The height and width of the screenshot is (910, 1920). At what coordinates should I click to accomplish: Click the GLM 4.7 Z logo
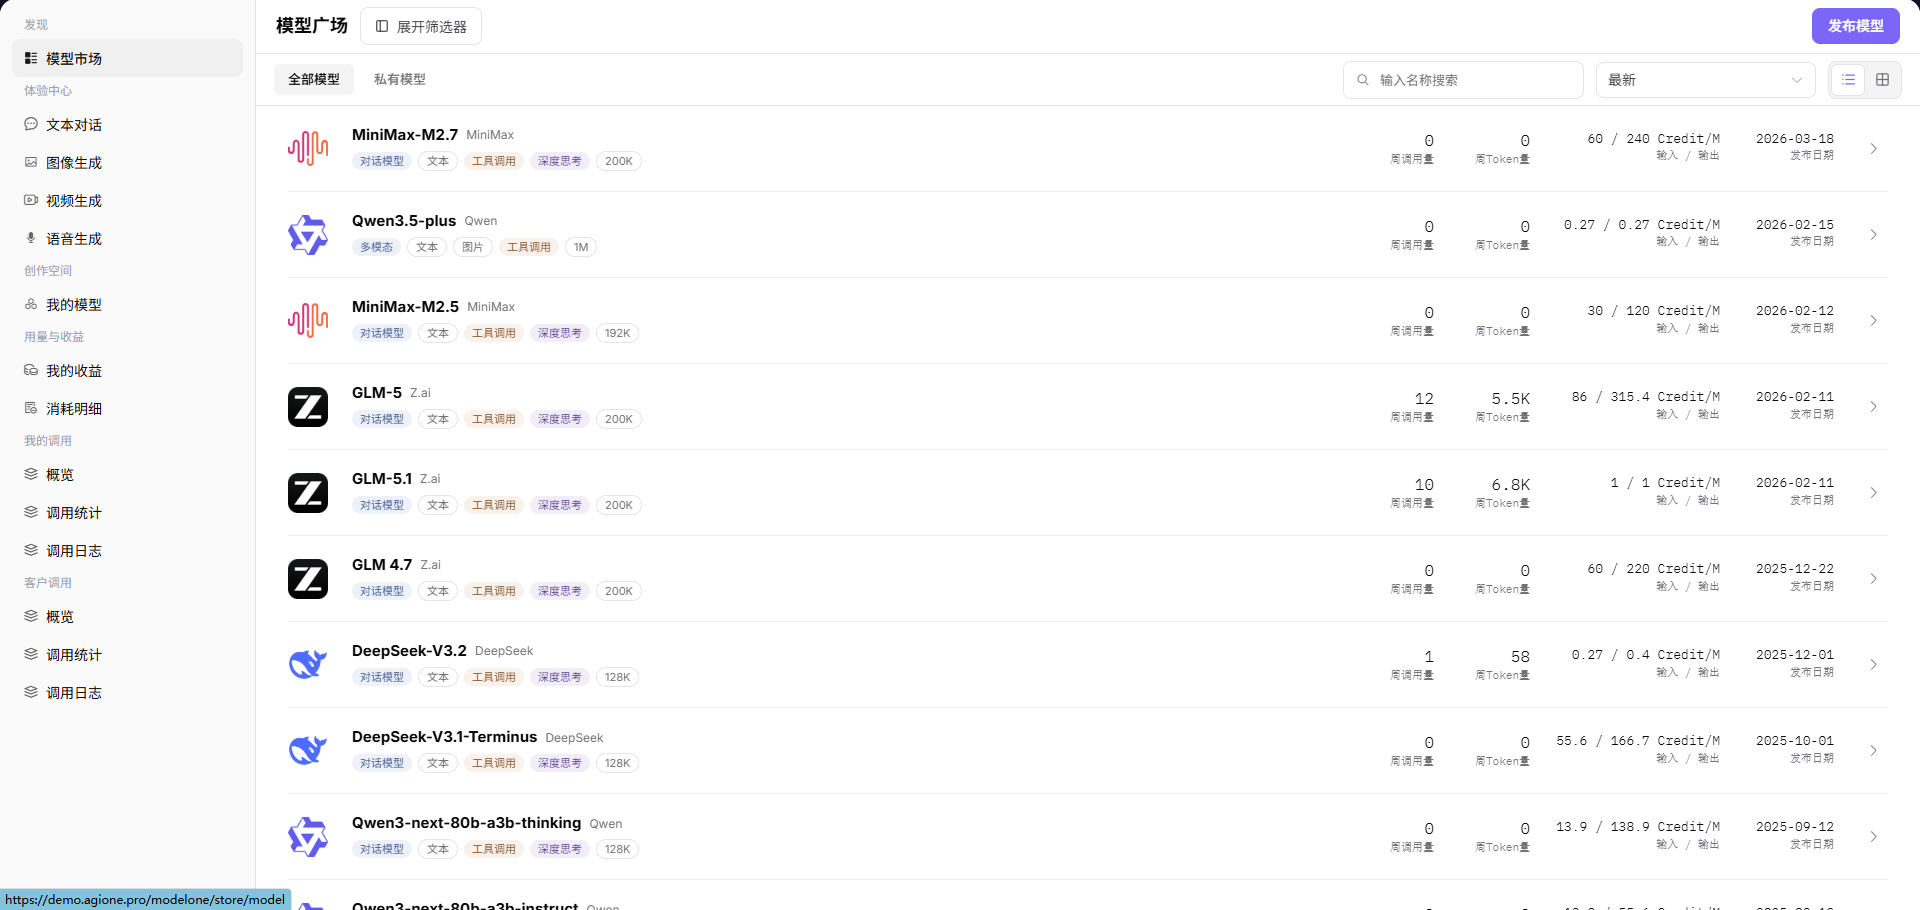click(308, 579)
